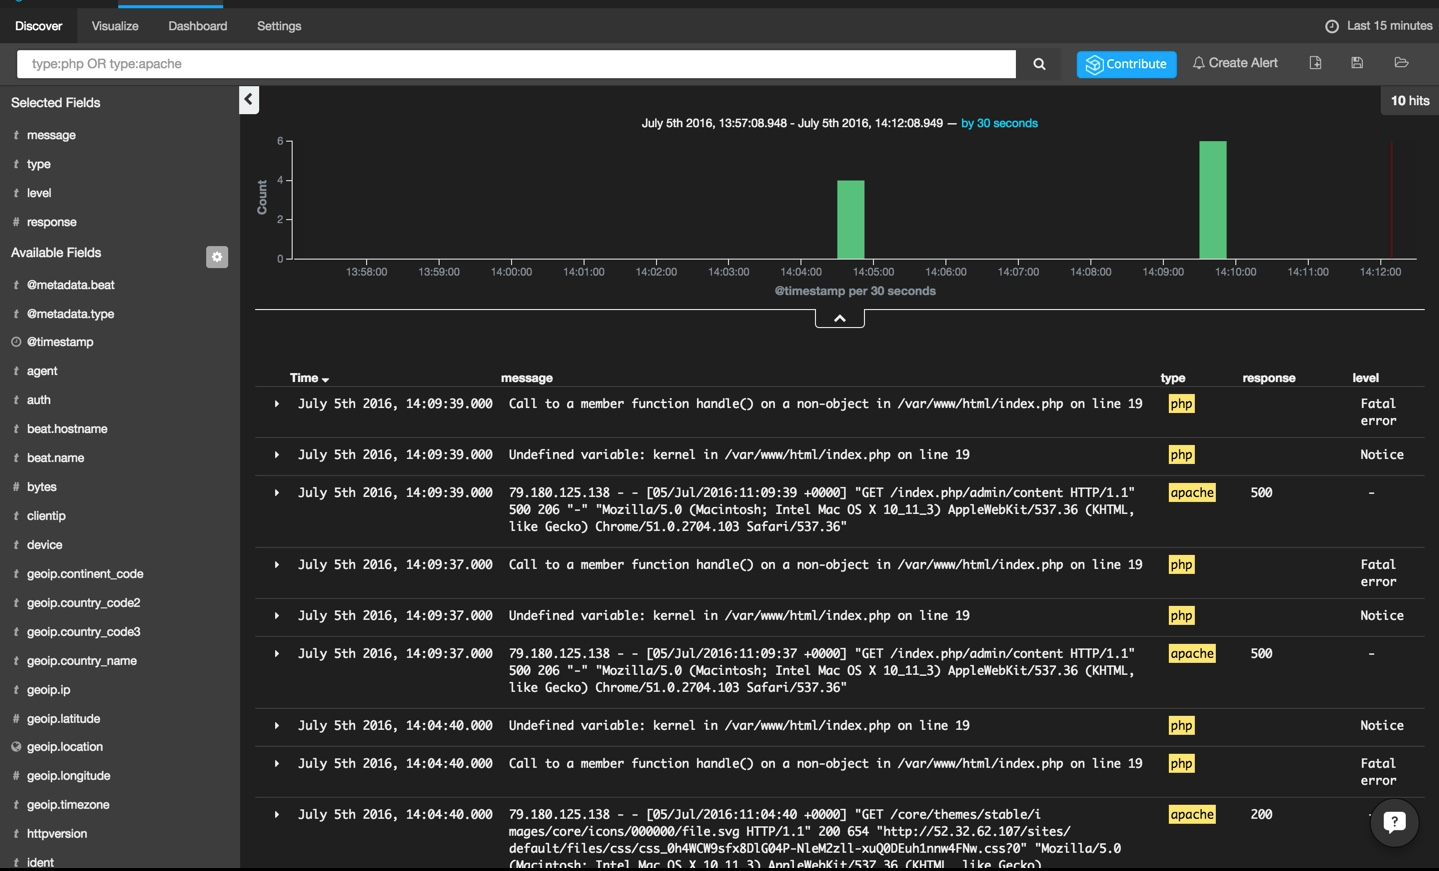Save the current search using the save icon
Image resolution: width=1439 pixels, height=871 pixels.
[x=1357, y=62]
